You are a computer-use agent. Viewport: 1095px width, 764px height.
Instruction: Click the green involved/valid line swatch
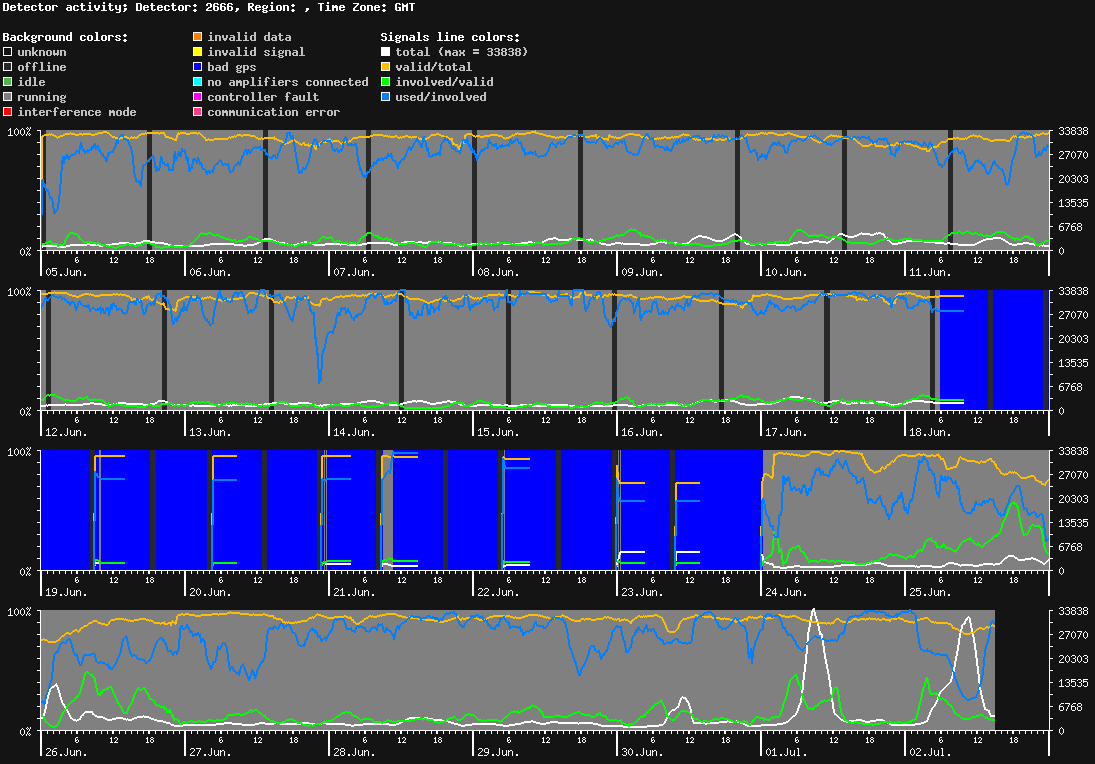[385, 82]
